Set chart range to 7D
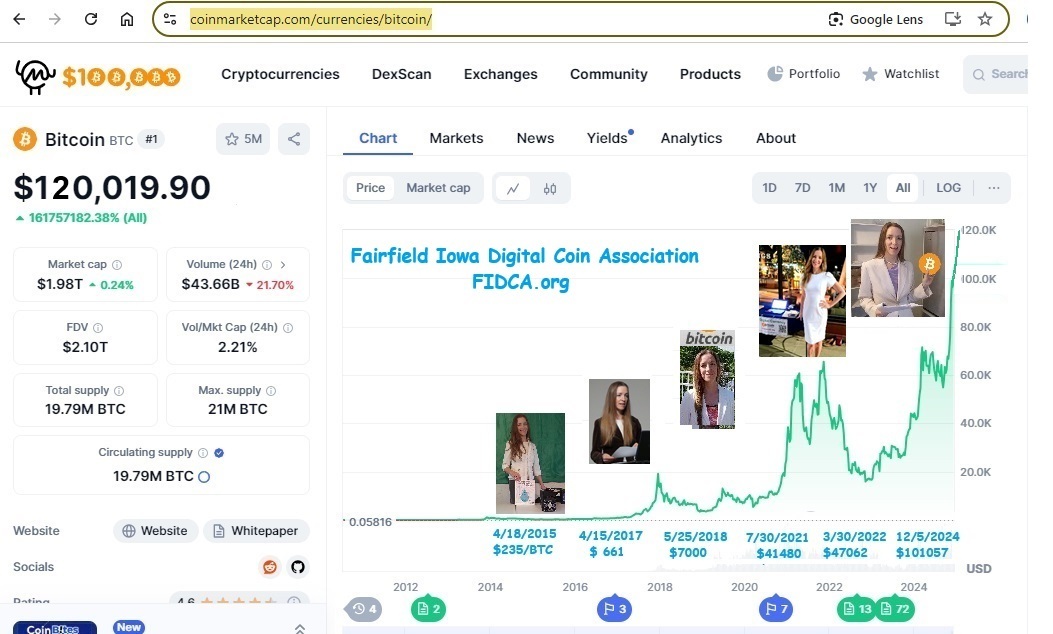Screen dimensions: 1053x634 (803, 188)
